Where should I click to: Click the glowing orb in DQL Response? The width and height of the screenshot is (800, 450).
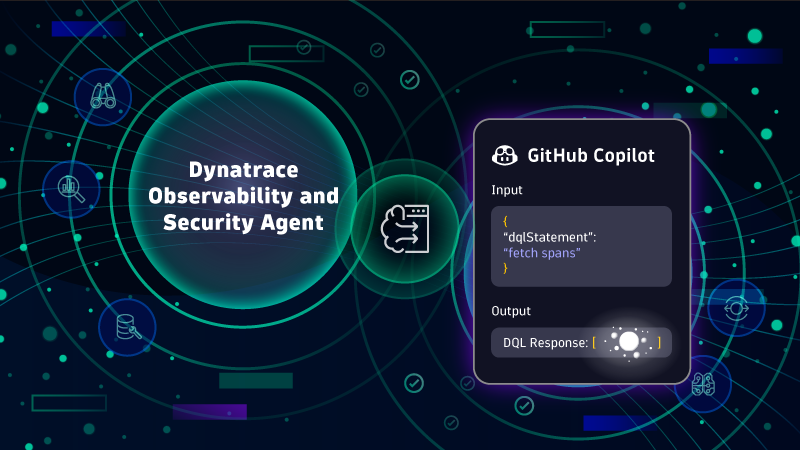coord(628,343)
